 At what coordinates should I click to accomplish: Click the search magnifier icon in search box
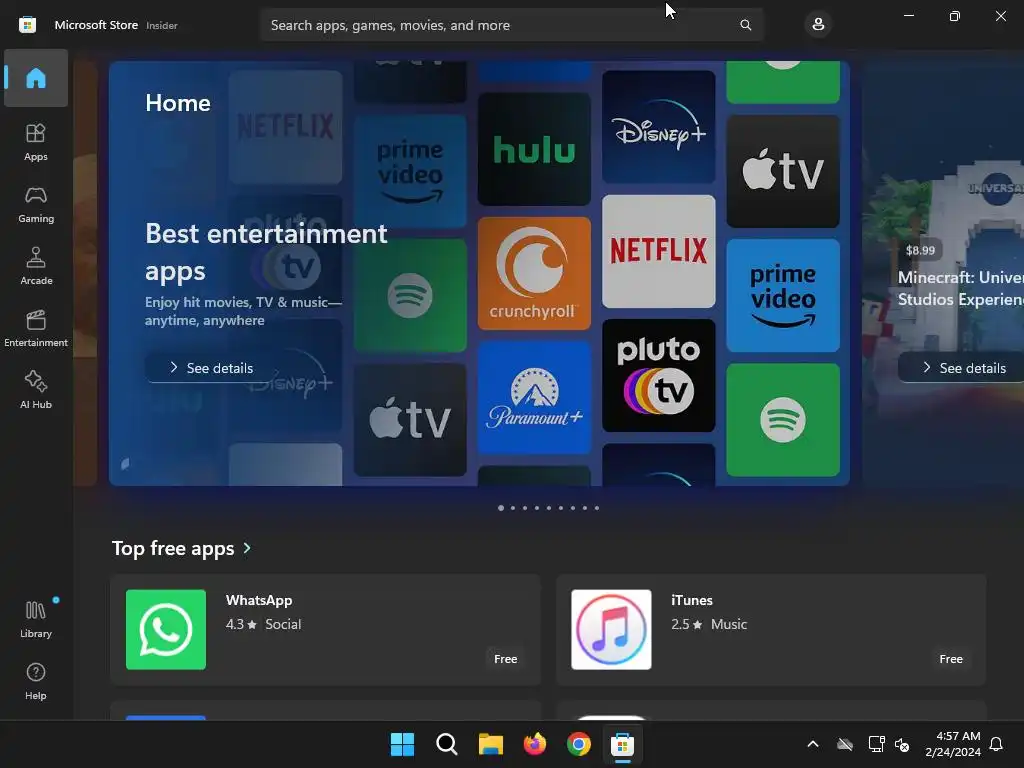pyautogui.click(x=745, y=25)
